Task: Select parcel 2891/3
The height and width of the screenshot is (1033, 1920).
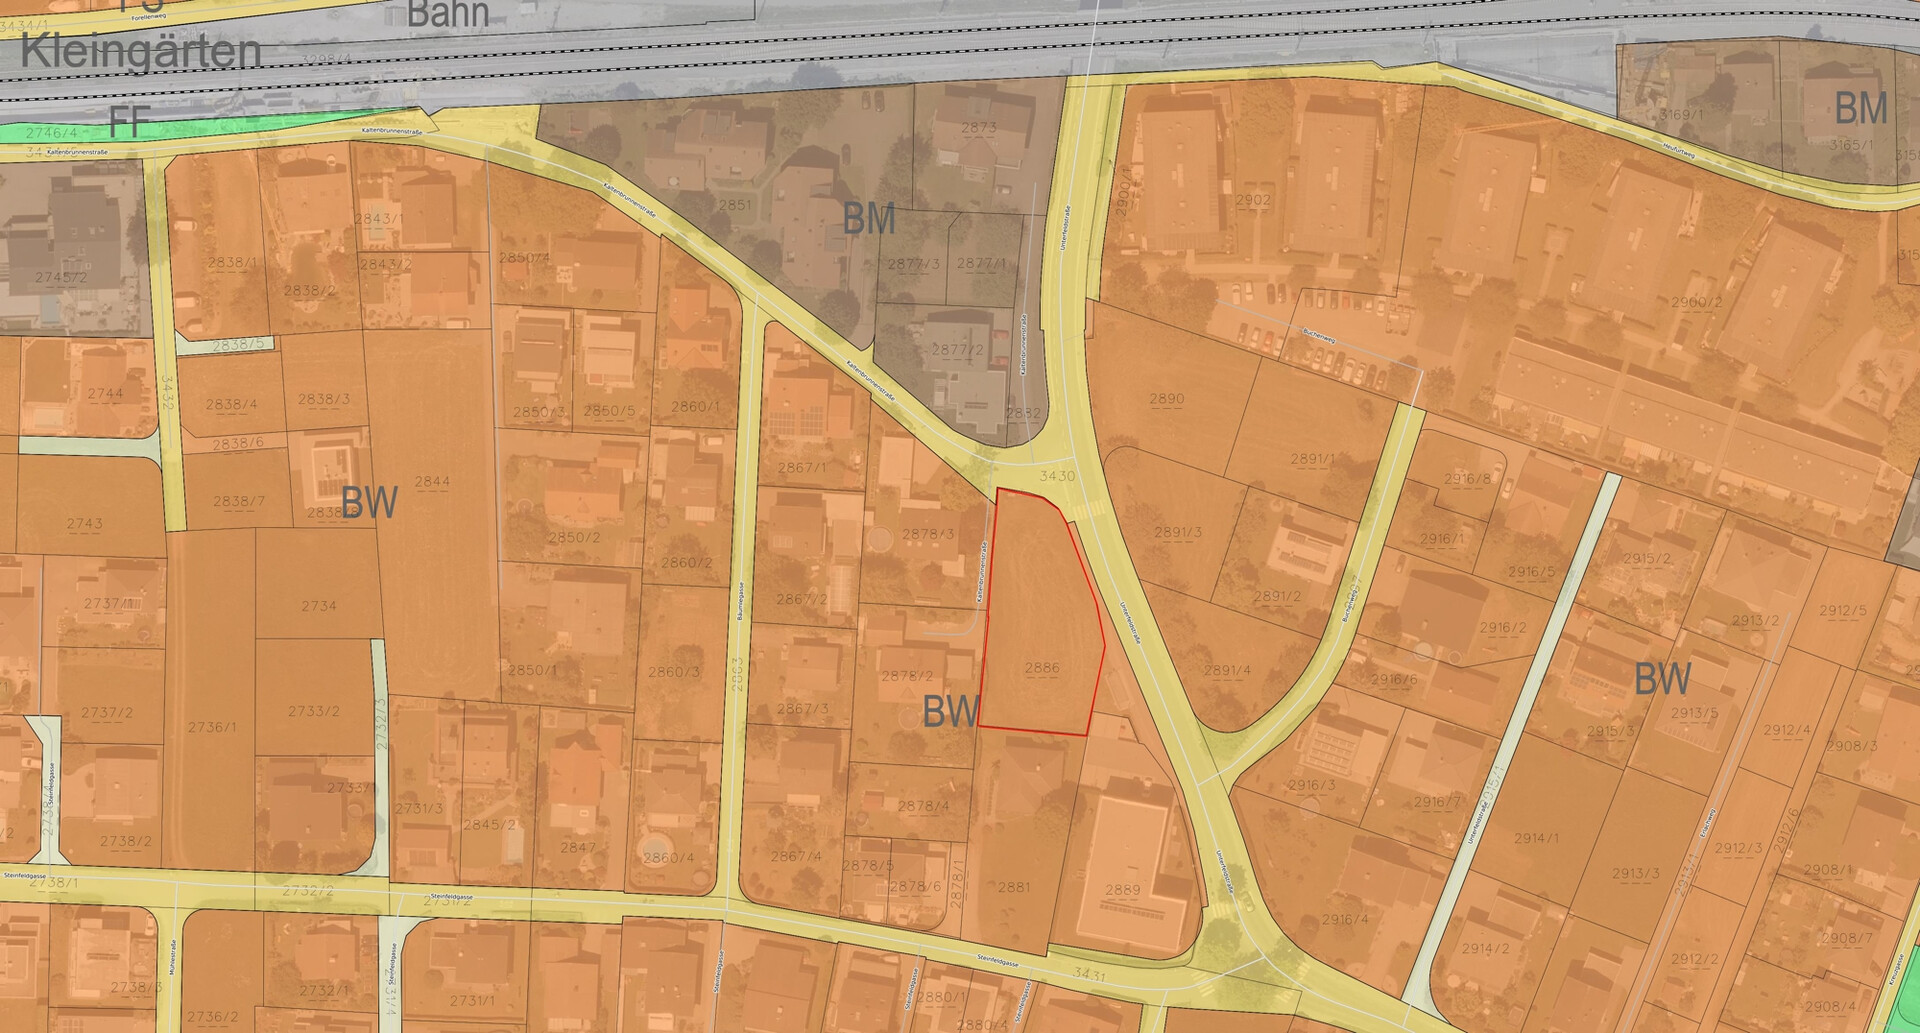Action: click(1177, 532)
